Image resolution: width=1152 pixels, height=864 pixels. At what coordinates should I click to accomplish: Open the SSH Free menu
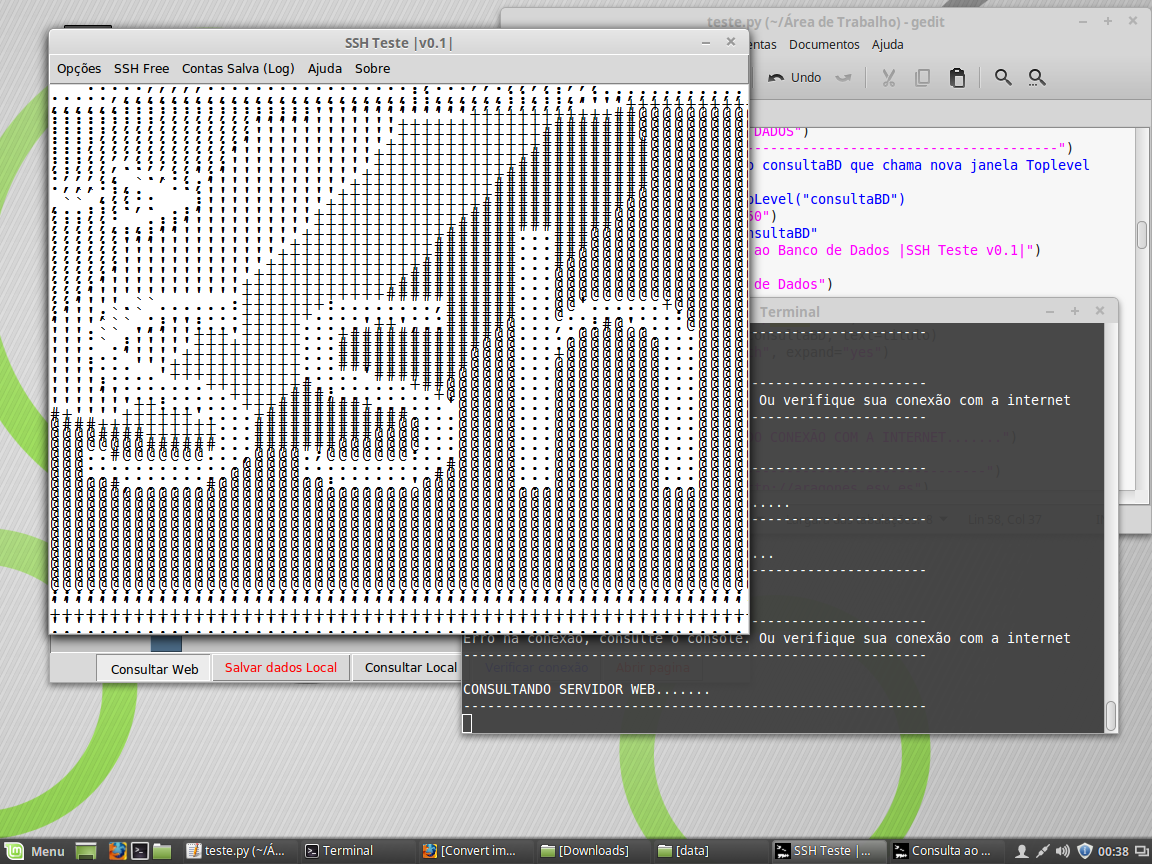point(141,69)
